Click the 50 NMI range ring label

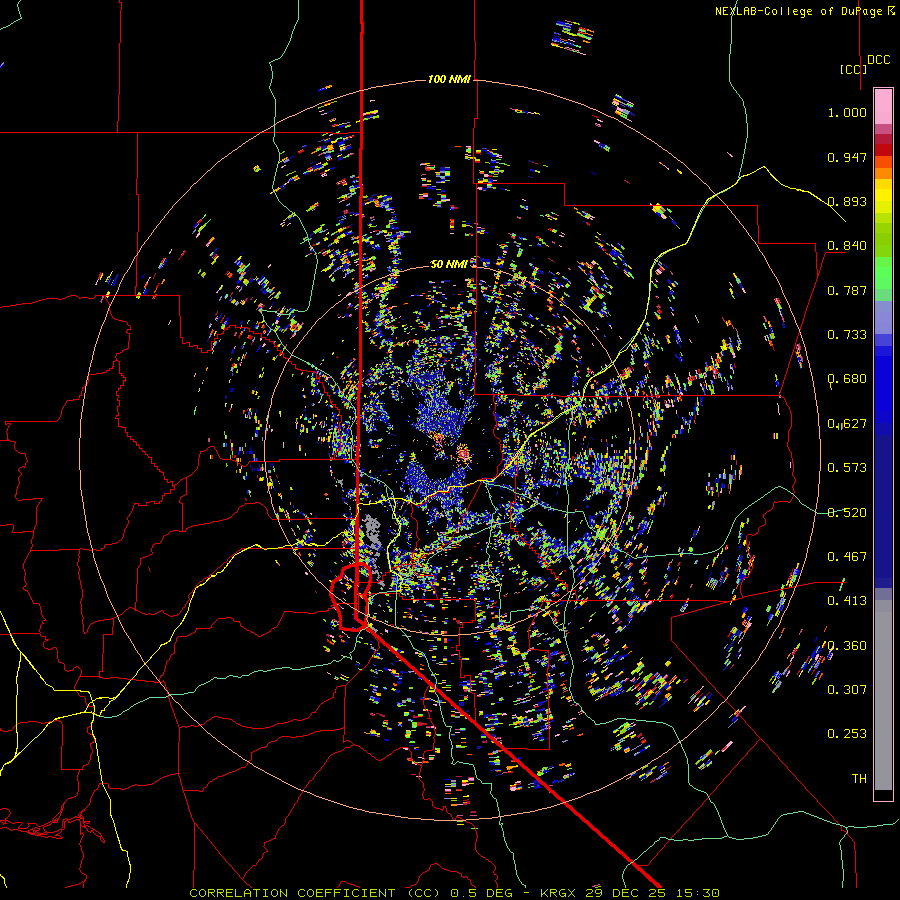point(449,264)
